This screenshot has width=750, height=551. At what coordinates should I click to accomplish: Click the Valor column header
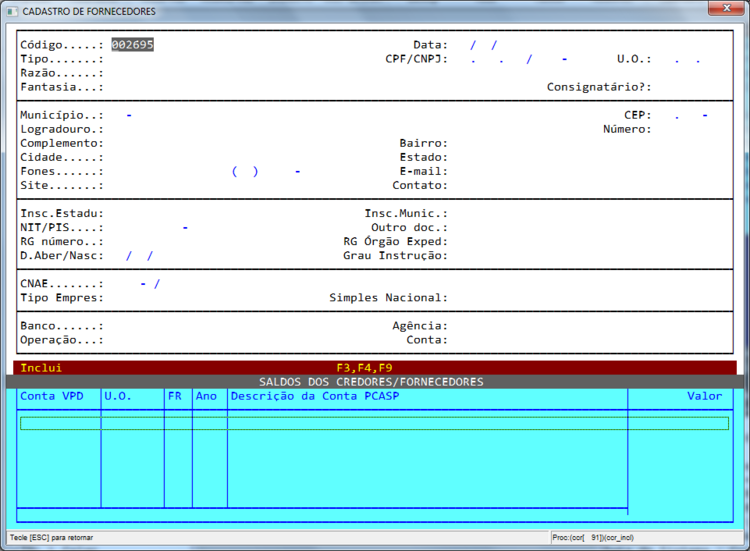[704, 396]
